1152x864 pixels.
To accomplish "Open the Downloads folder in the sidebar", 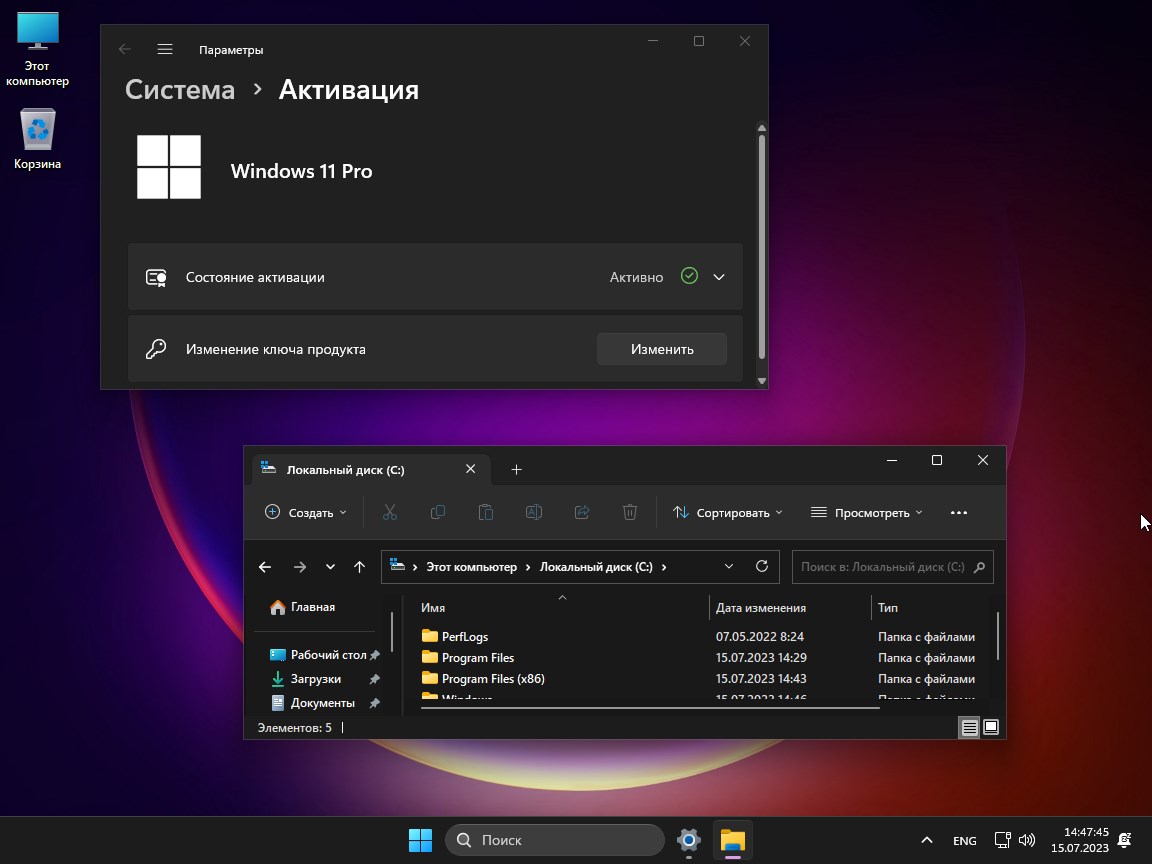I will pos(315,679).
